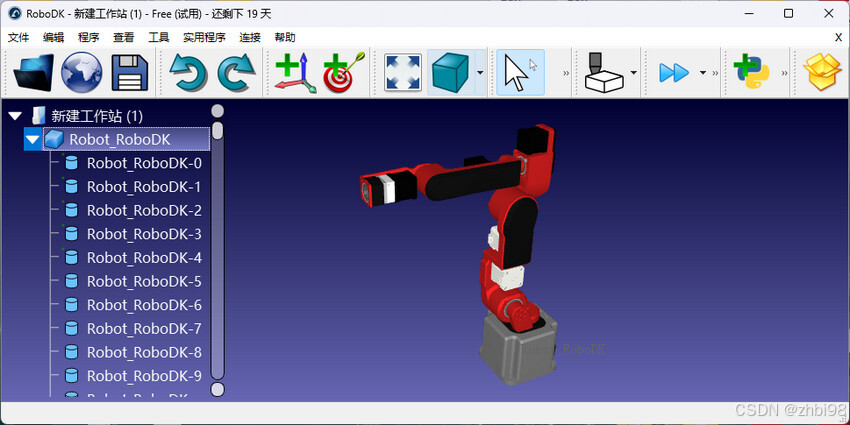Viewport: 850px width, 425px height.
Task: Click the tree scrollbar top end button
Action: coord(217,111)
